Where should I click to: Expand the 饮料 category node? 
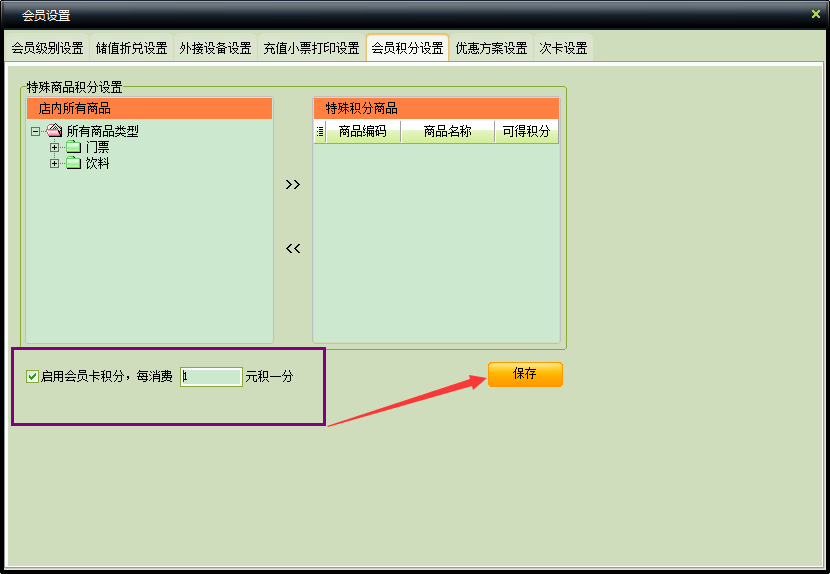(55, 164)
